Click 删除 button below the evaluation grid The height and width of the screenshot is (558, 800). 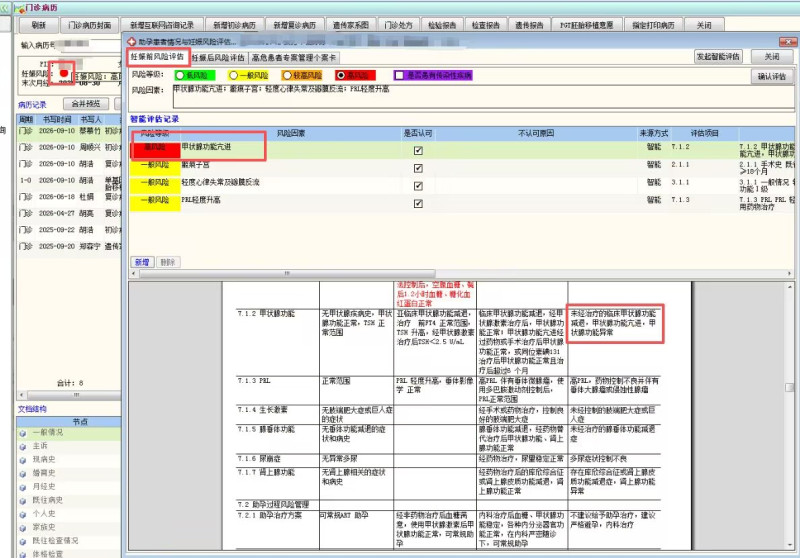coord(167,262)
